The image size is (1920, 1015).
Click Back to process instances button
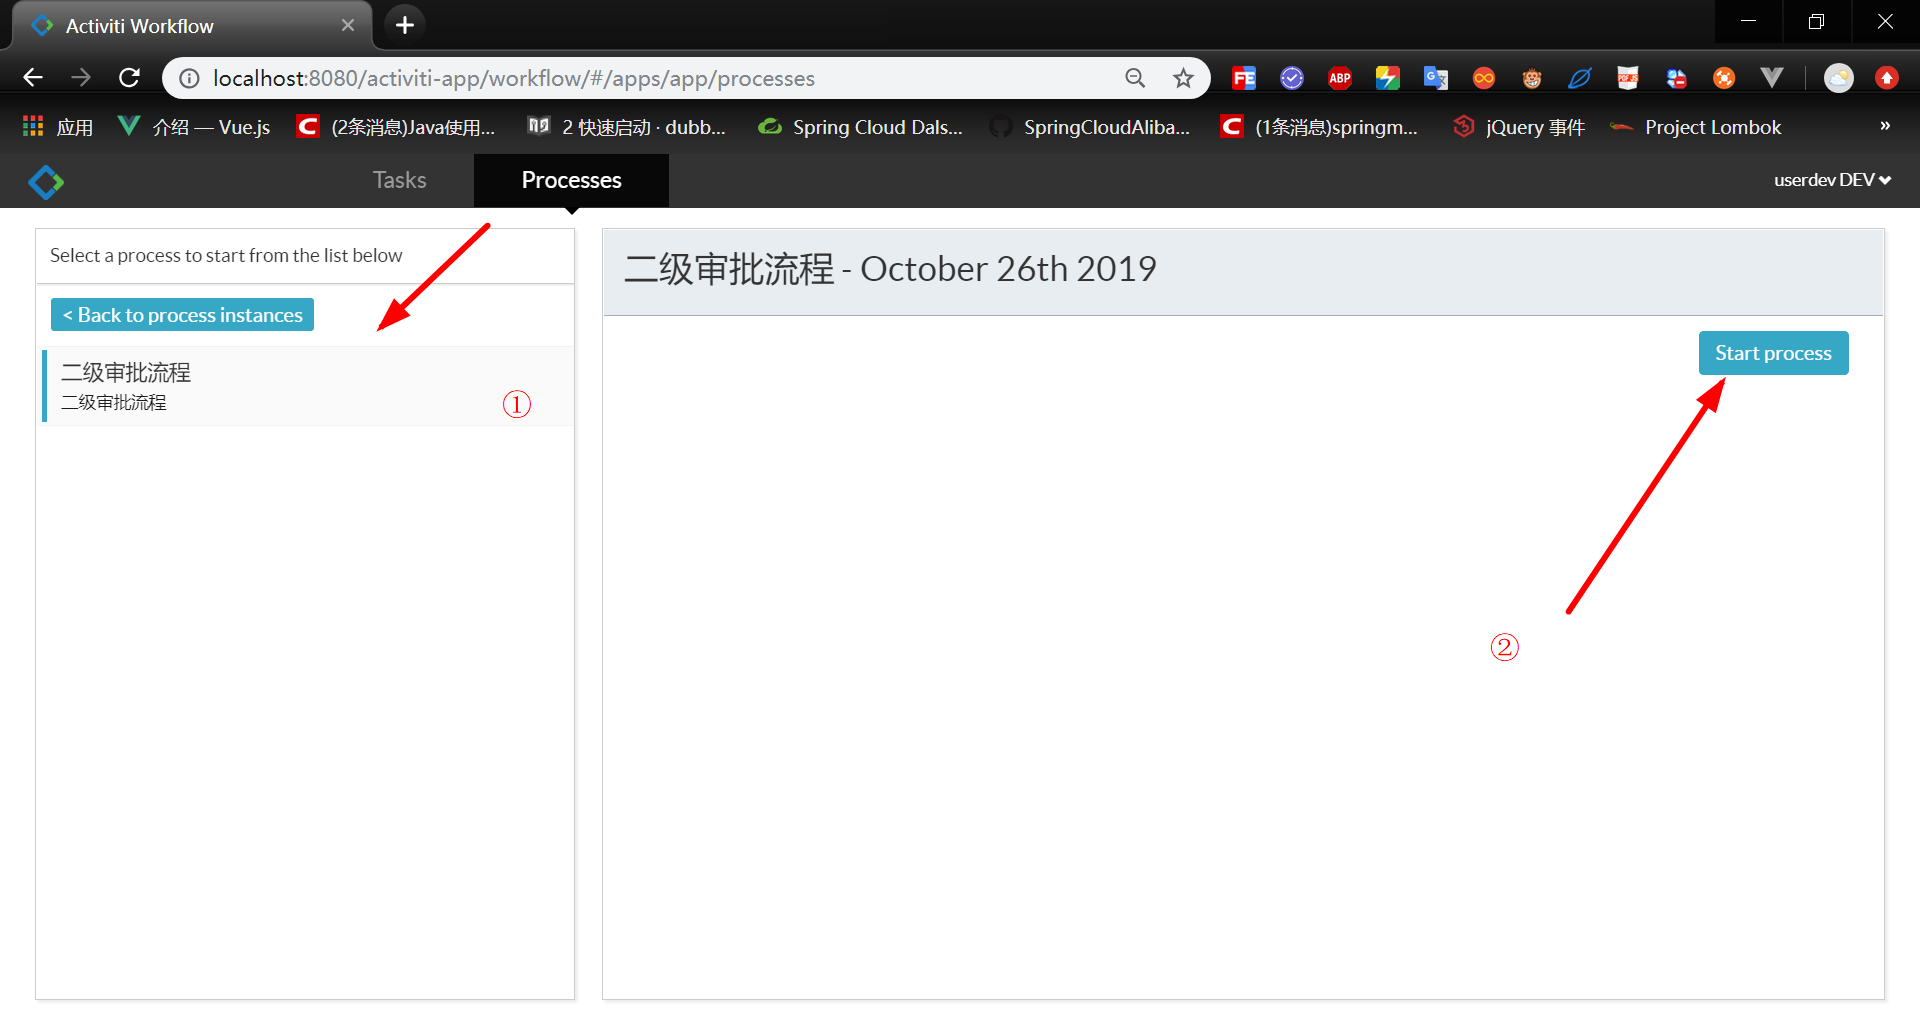click(x=182, y=315)
